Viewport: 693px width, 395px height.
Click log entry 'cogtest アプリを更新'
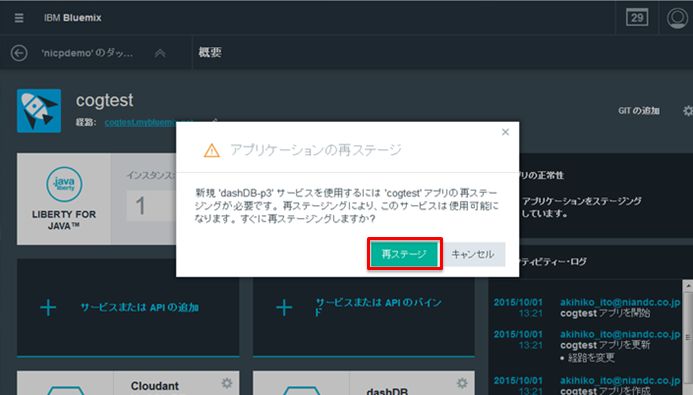coord(605,345)
